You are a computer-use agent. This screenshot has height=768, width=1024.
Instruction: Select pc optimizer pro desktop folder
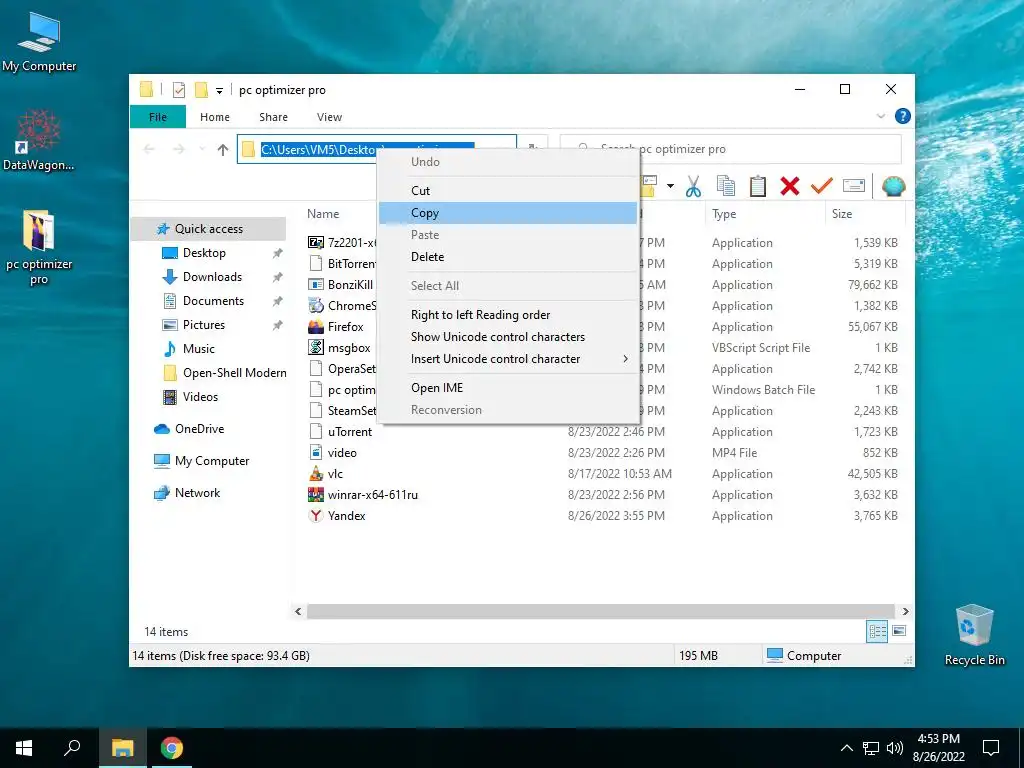[39, 248]
